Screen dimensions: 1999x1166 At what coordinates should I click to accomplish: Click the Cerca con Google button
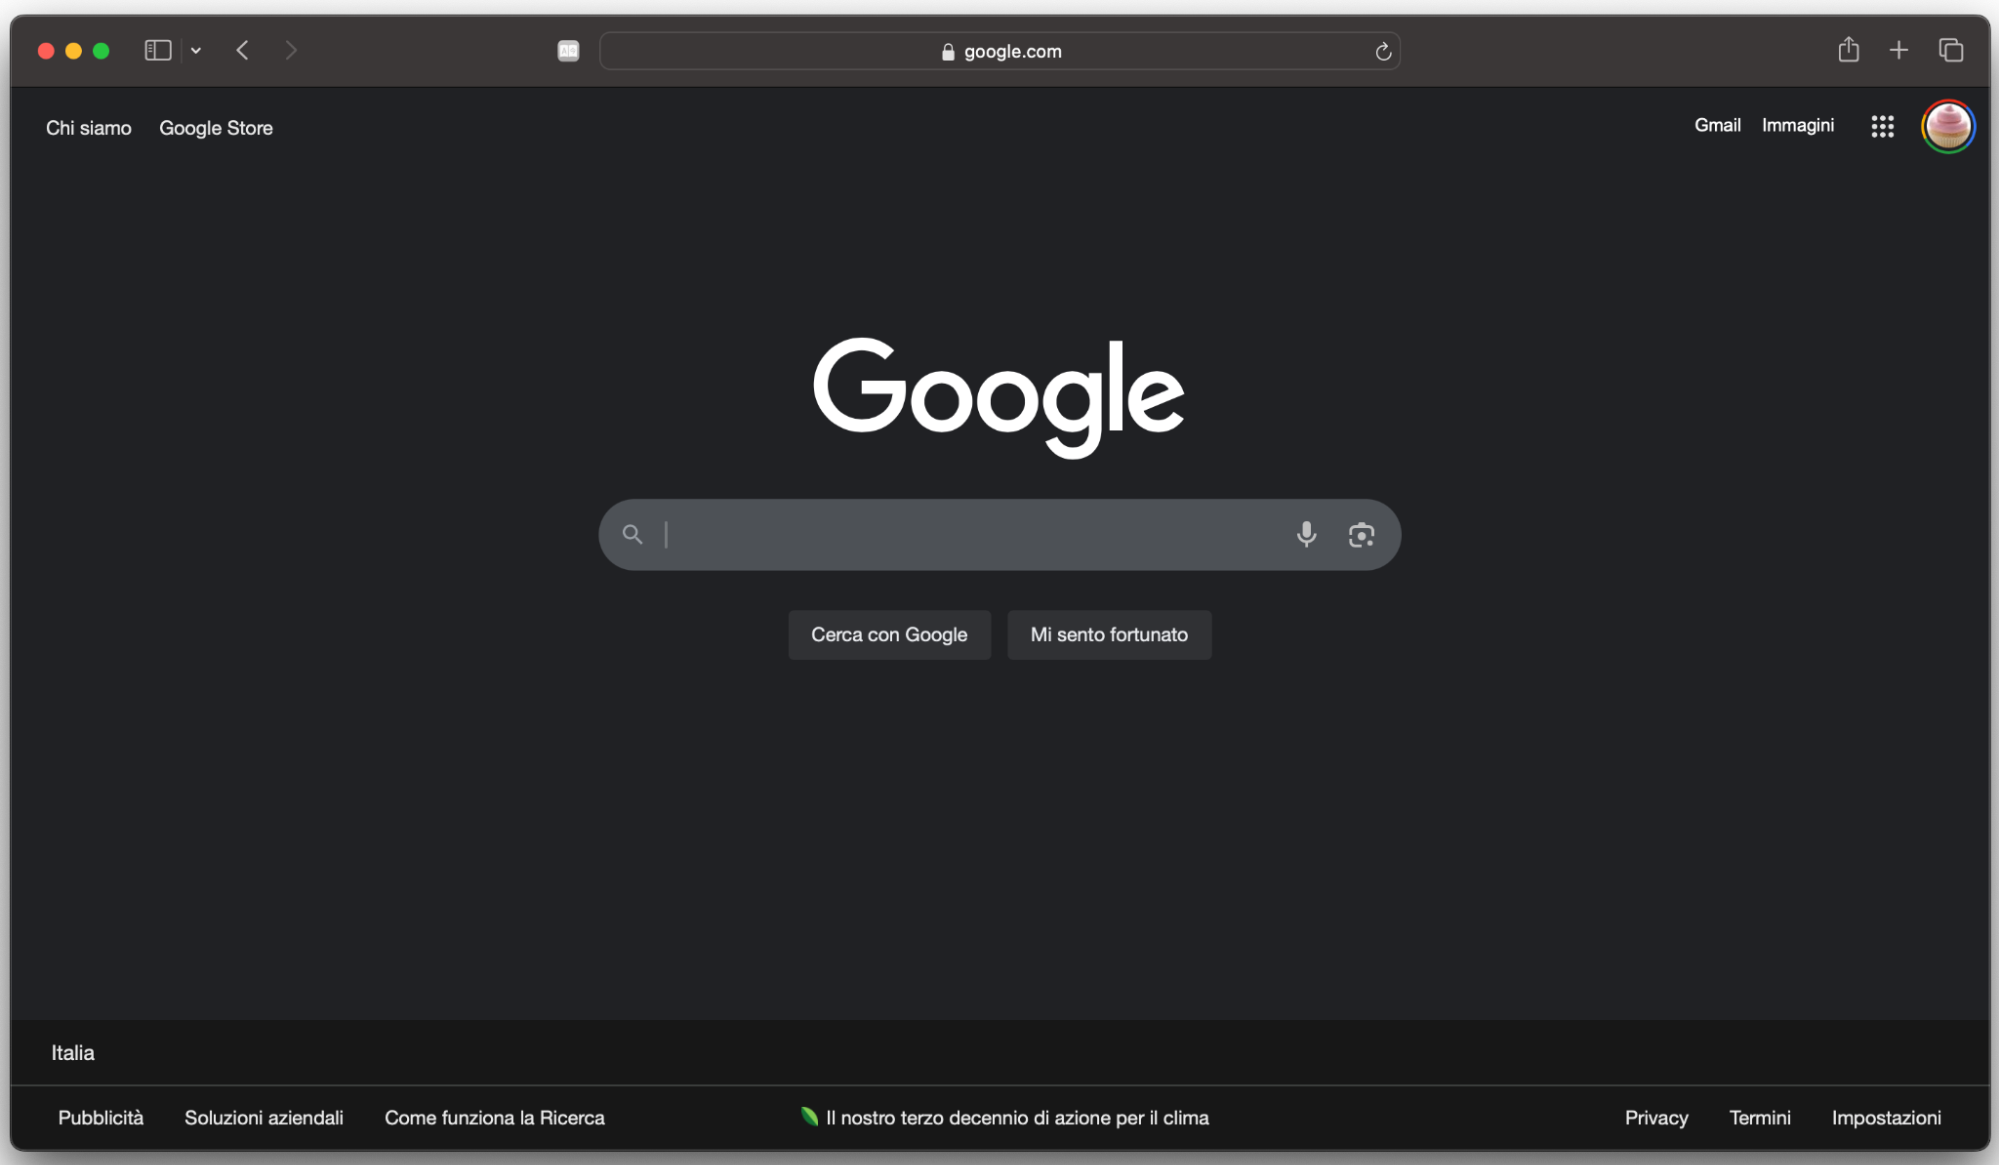(888, 634)
